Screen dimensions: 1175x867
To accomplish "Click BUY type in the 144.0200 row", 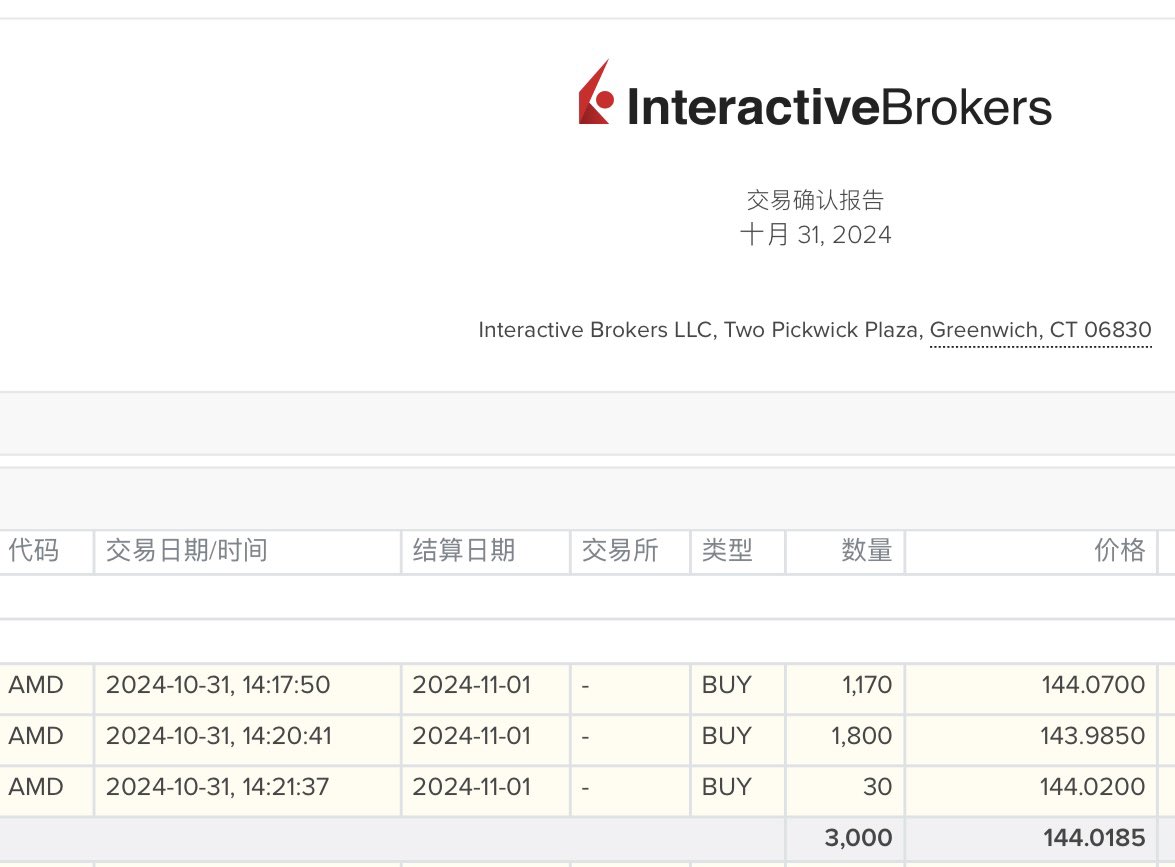I will point(726,787).
